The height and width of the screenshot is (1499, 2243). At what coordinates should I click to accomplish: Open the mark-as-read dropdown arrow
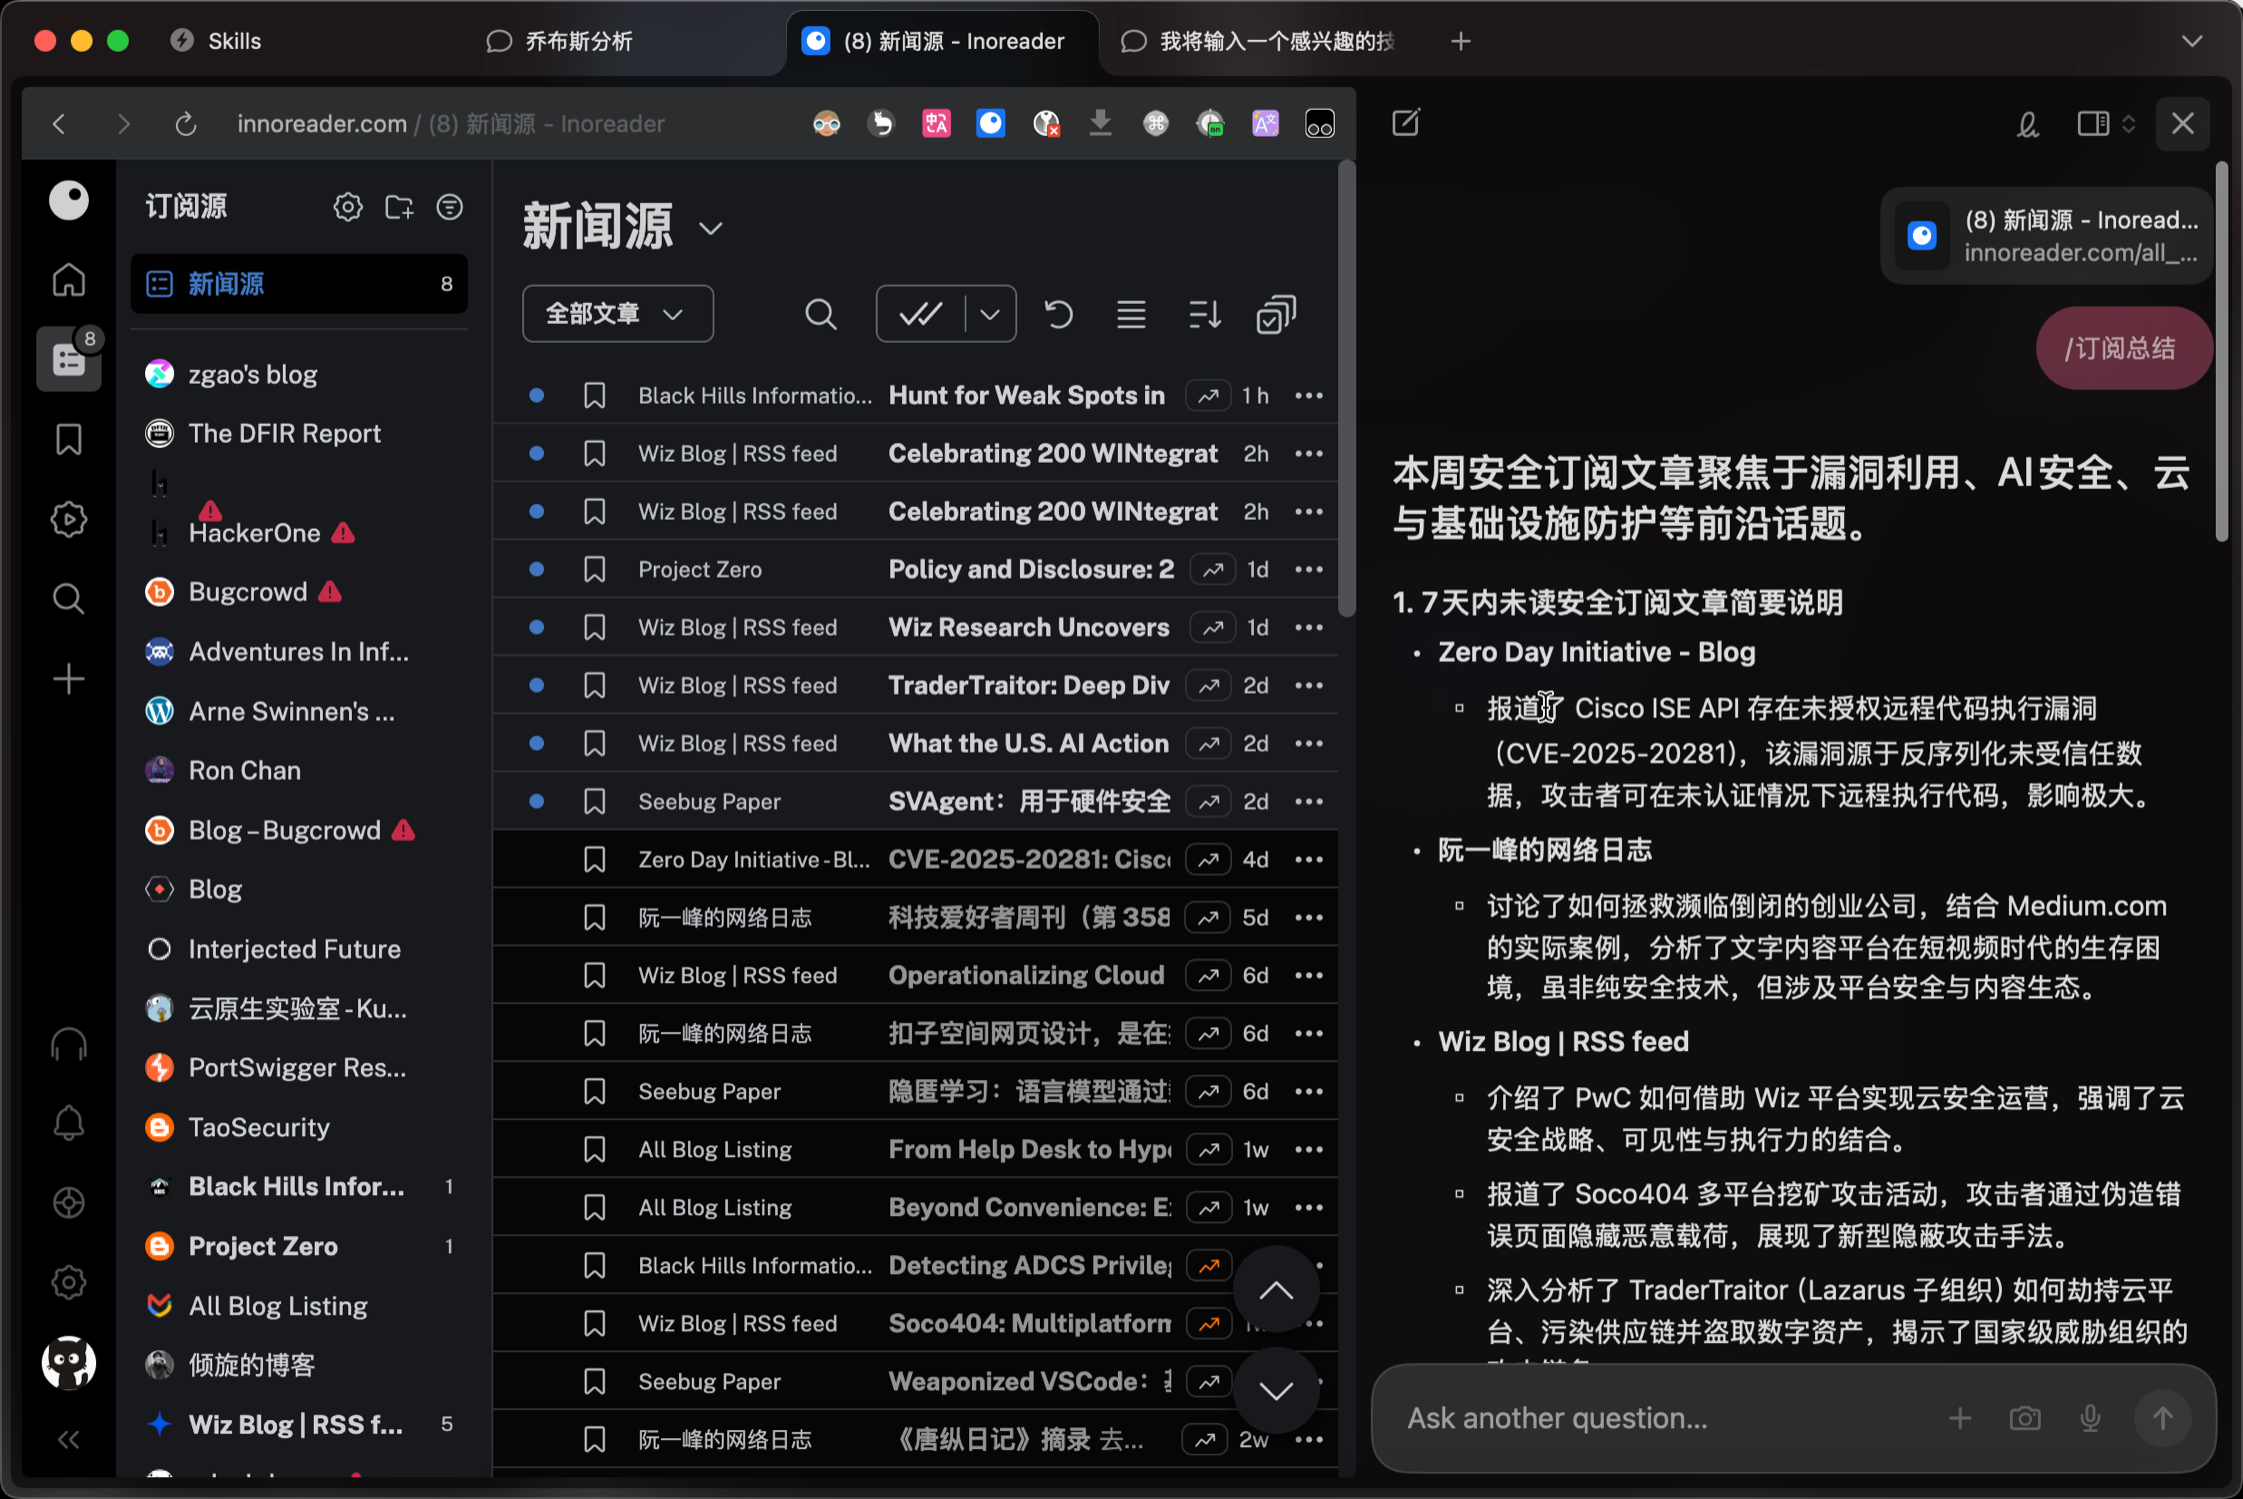coord(990,314)
